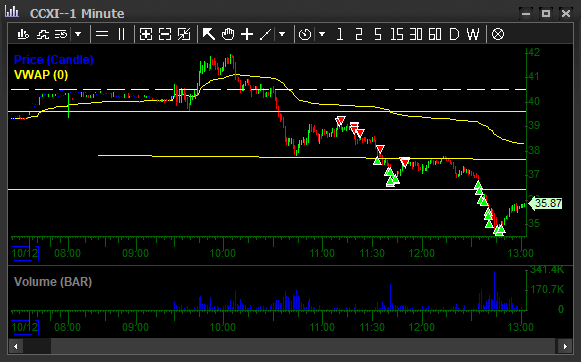Select the hand pan tool

pos(228,34)
